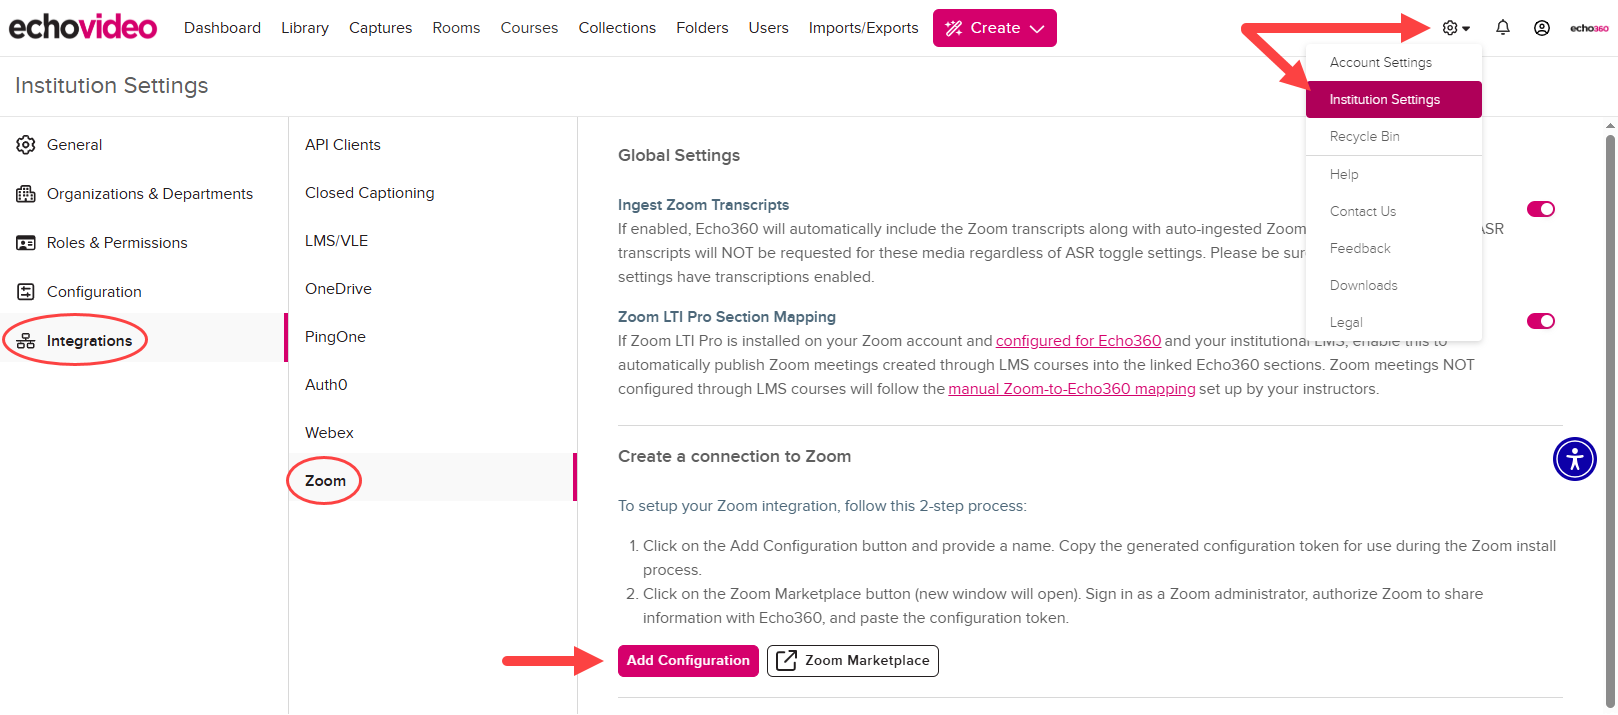Viewport: 1618px width, 715px height.
Task: Turn off Zoom LTI Pro Section Mapping
Action: (x=1541, y=321)
